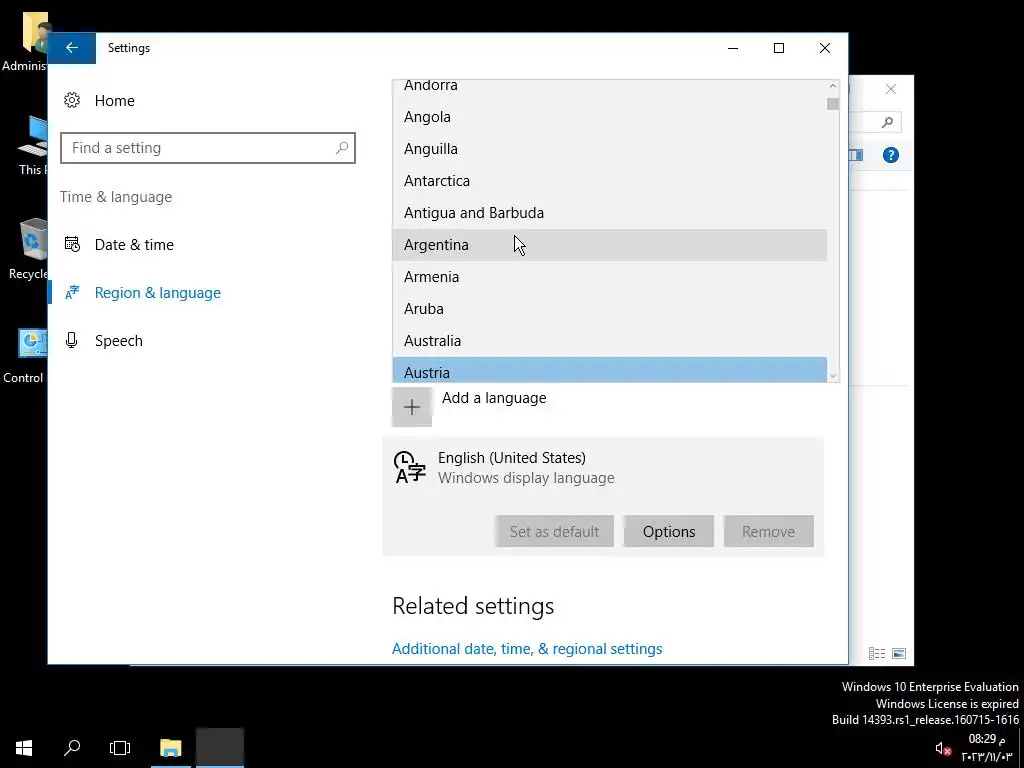
Task: Switch background window to large icons view
Action: click(x=899, y=654)
